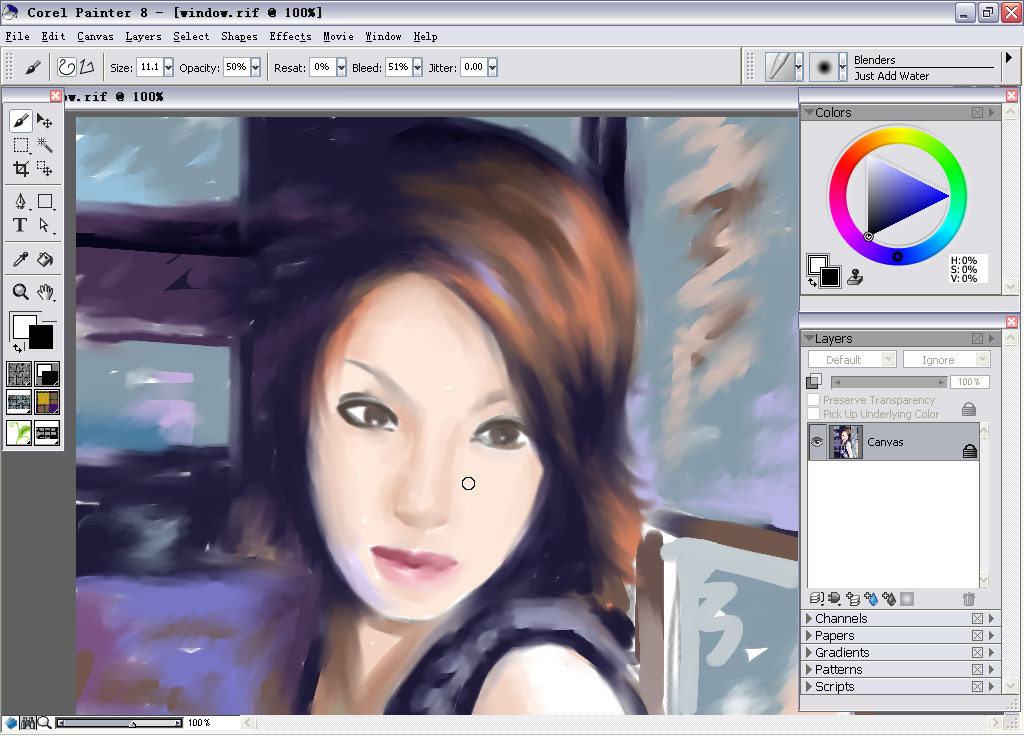This screenshot has height=736, width=1024.
Task: Close the Gradients palette with X box
Action: 977,652
